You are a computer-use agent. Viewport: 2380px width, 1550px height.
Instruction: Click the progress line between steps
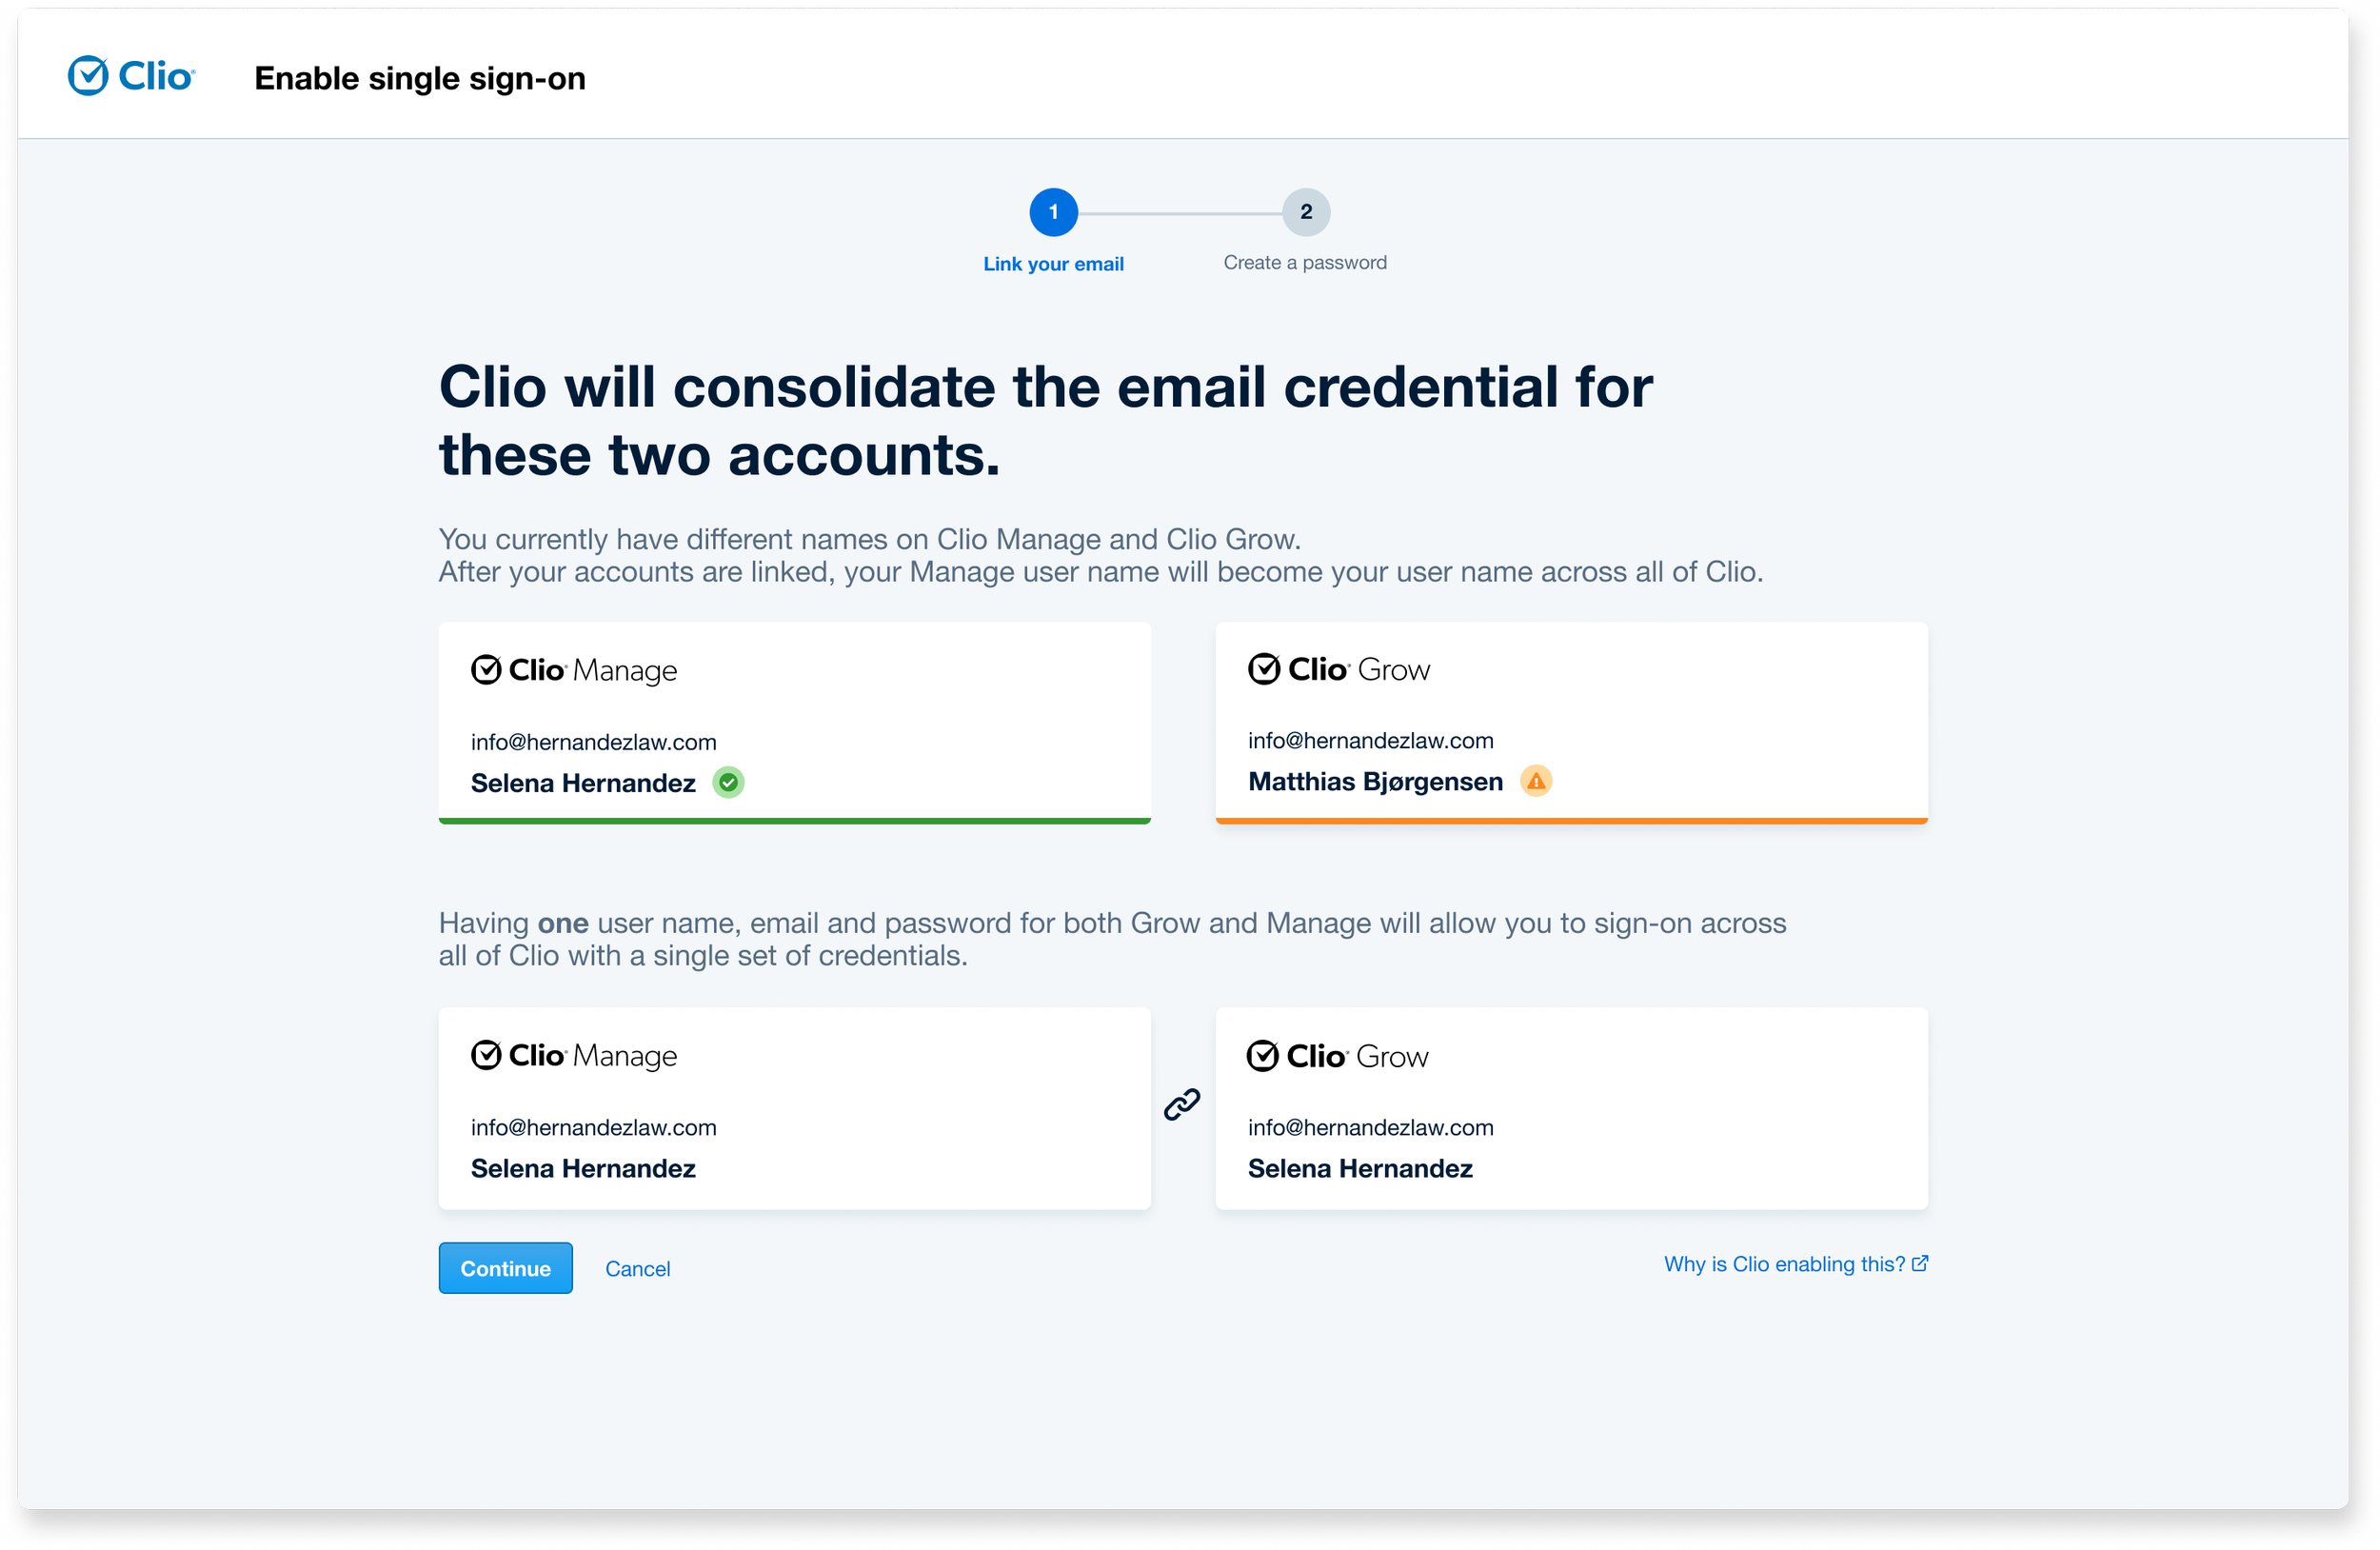(x=1180, y=213)
